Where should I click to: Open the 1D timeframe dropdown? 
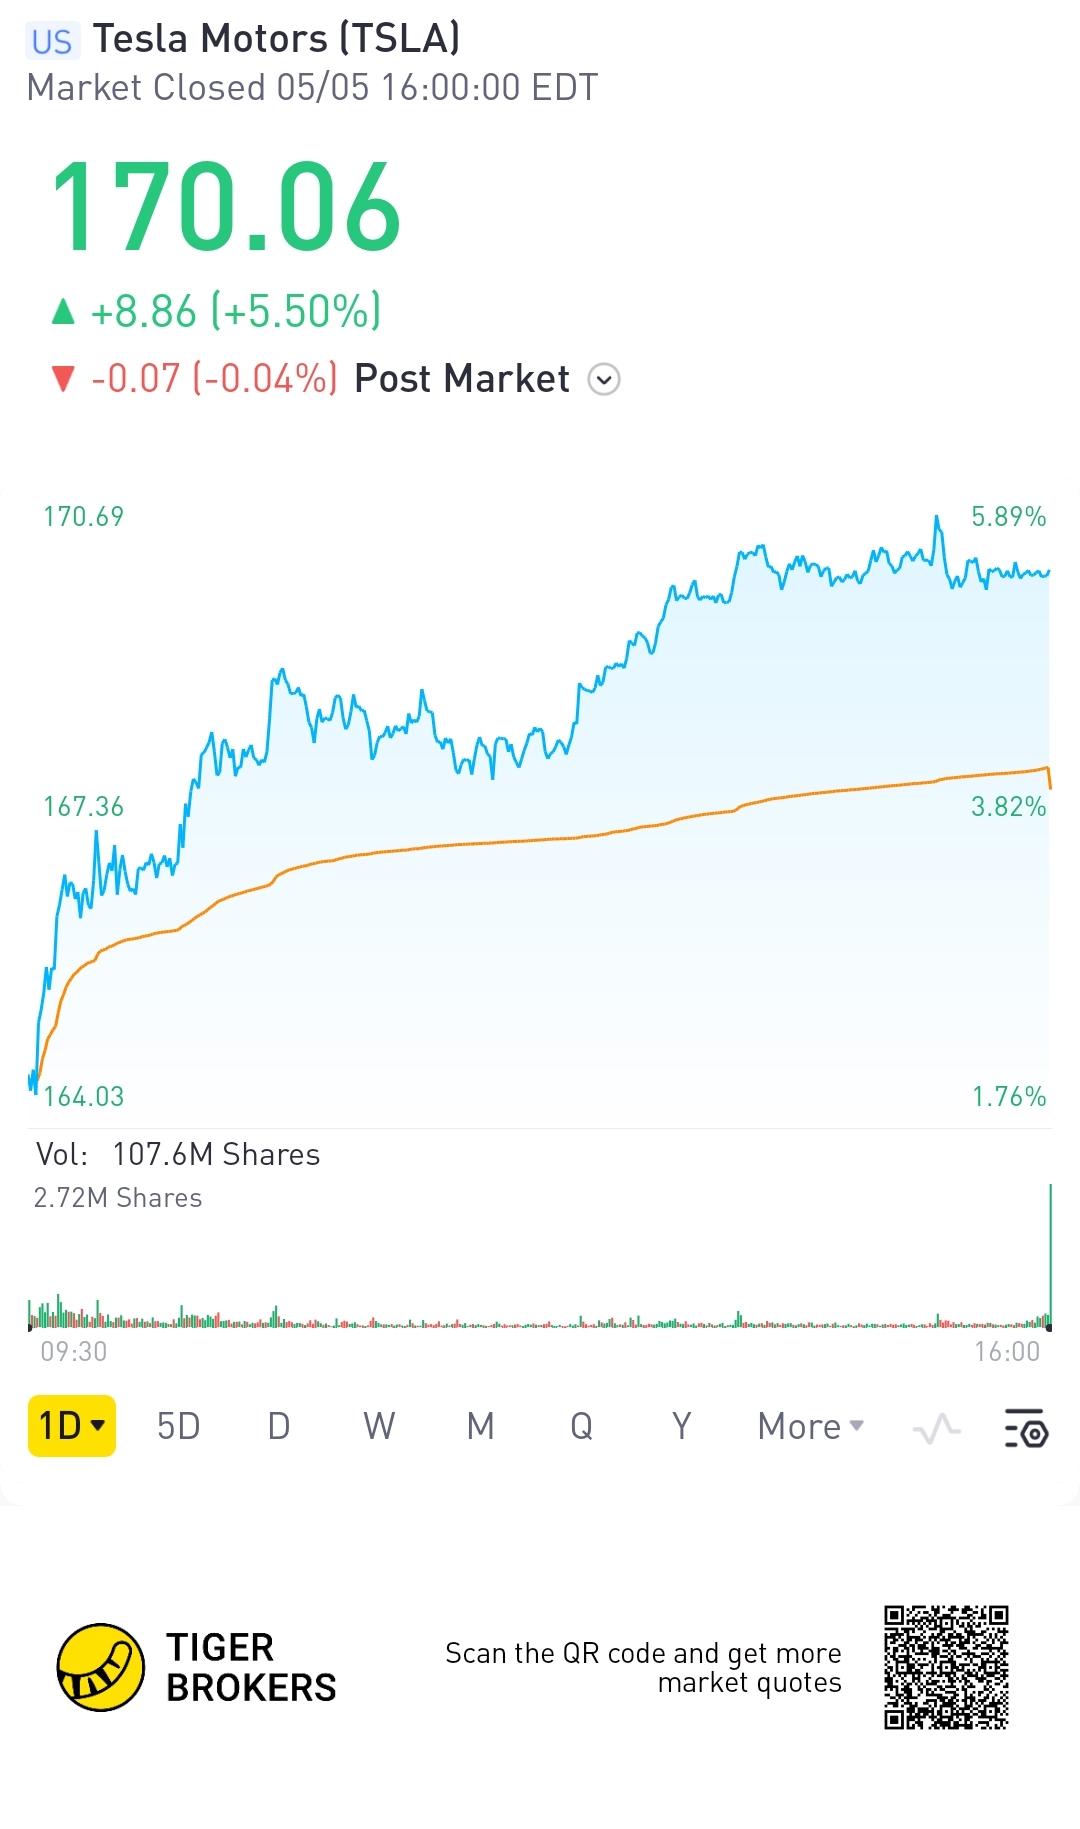[x=72, y=1426]
